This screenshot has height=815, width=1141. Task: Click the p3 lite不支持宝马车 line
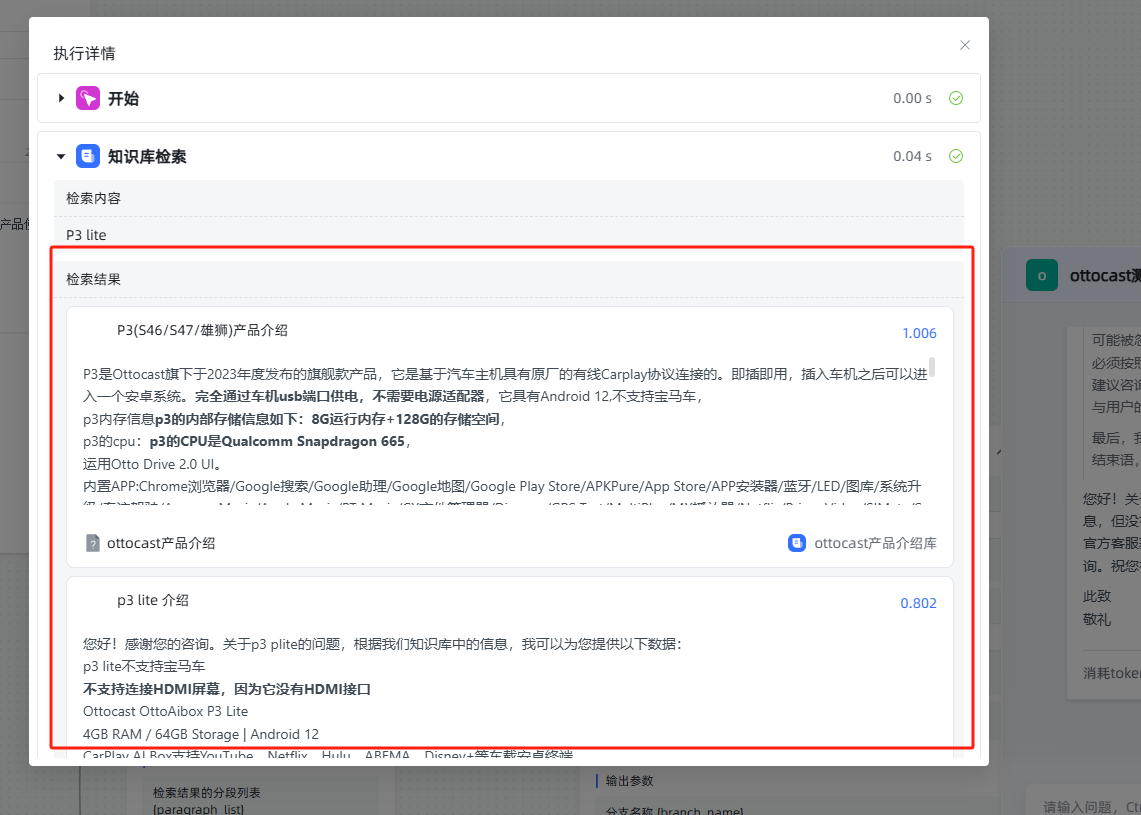144,667
